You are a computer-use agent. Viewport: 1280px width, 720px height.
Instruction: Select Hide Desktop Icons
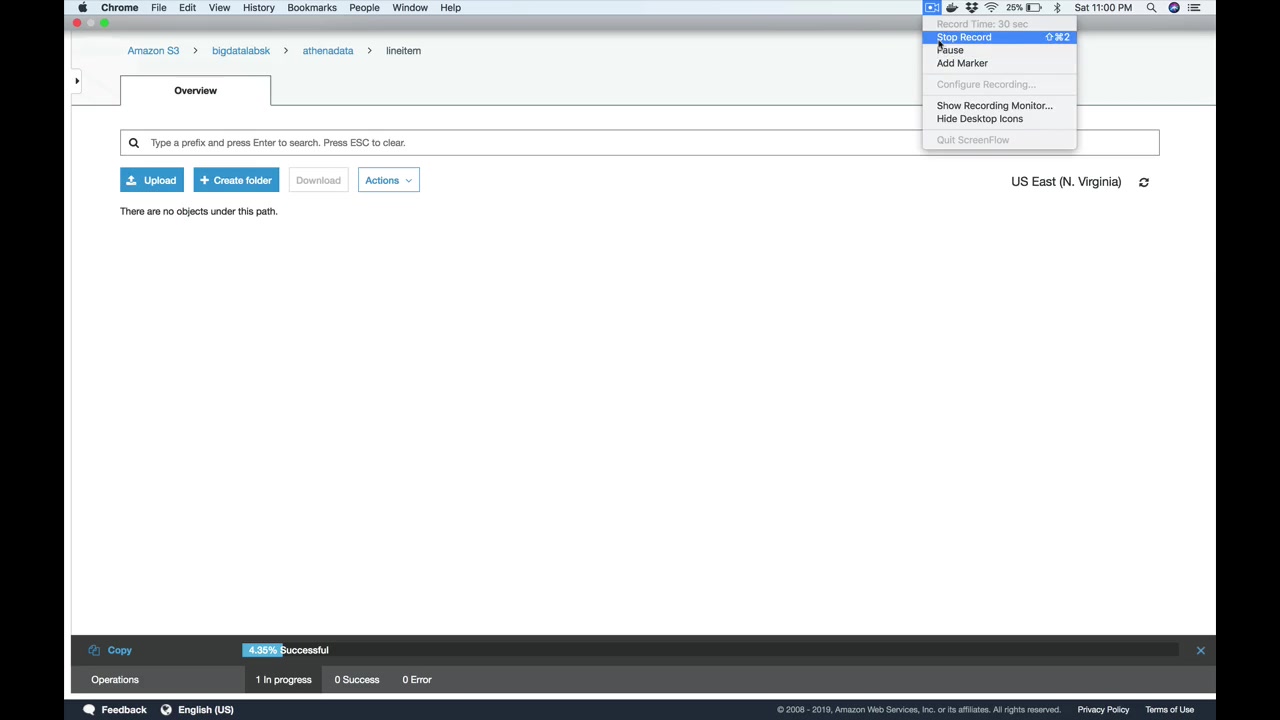(x=999, y=118)
